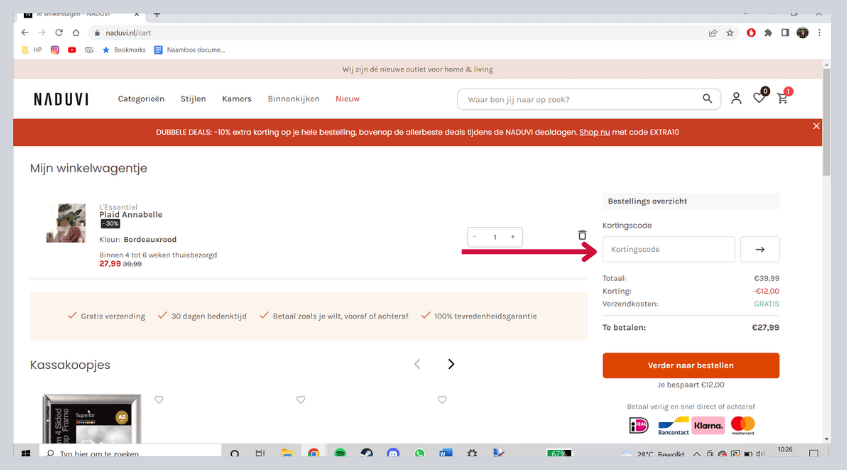This screenshot has height=470, width=847.
Task: Follow the Shop nu link
Action: [594, 132]
